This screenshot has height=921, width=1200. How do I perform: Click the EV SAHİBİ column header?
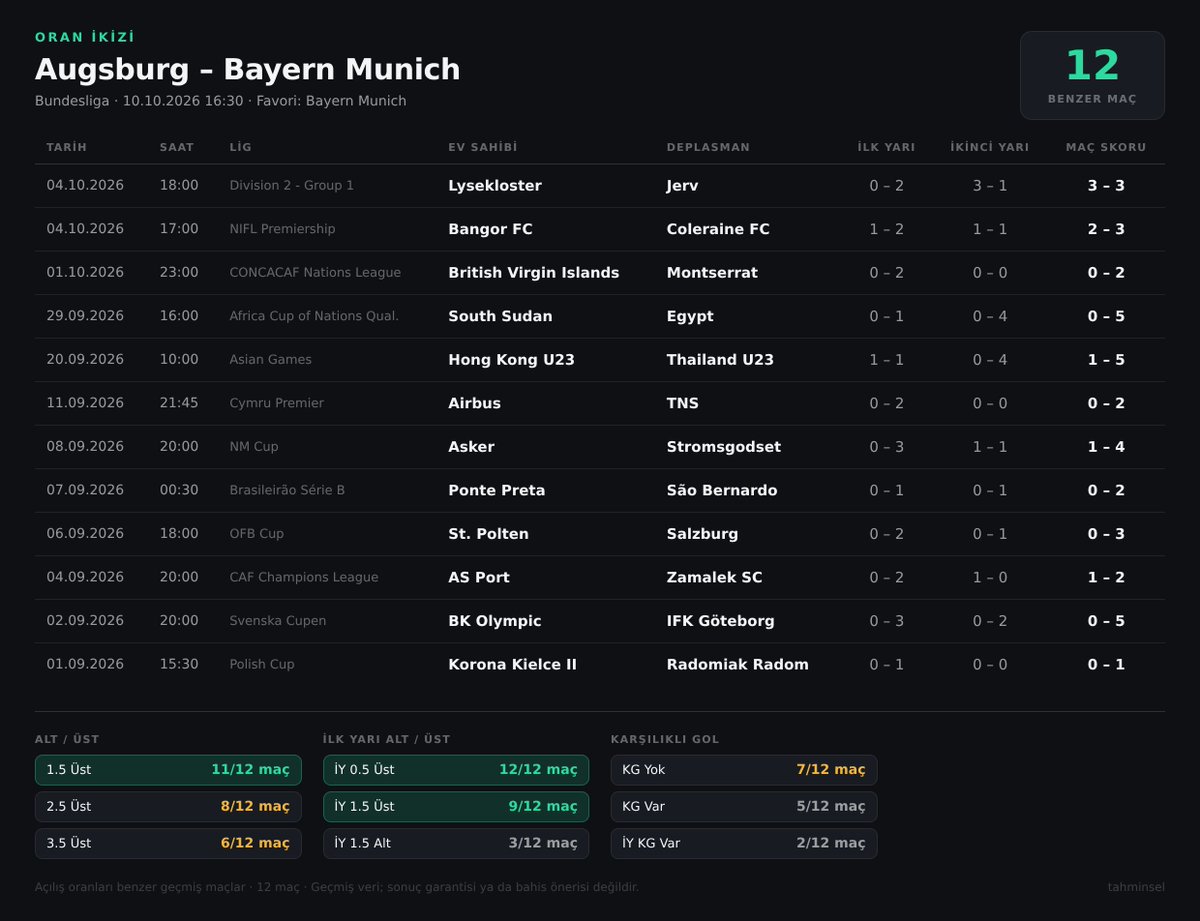click(483, 147)
